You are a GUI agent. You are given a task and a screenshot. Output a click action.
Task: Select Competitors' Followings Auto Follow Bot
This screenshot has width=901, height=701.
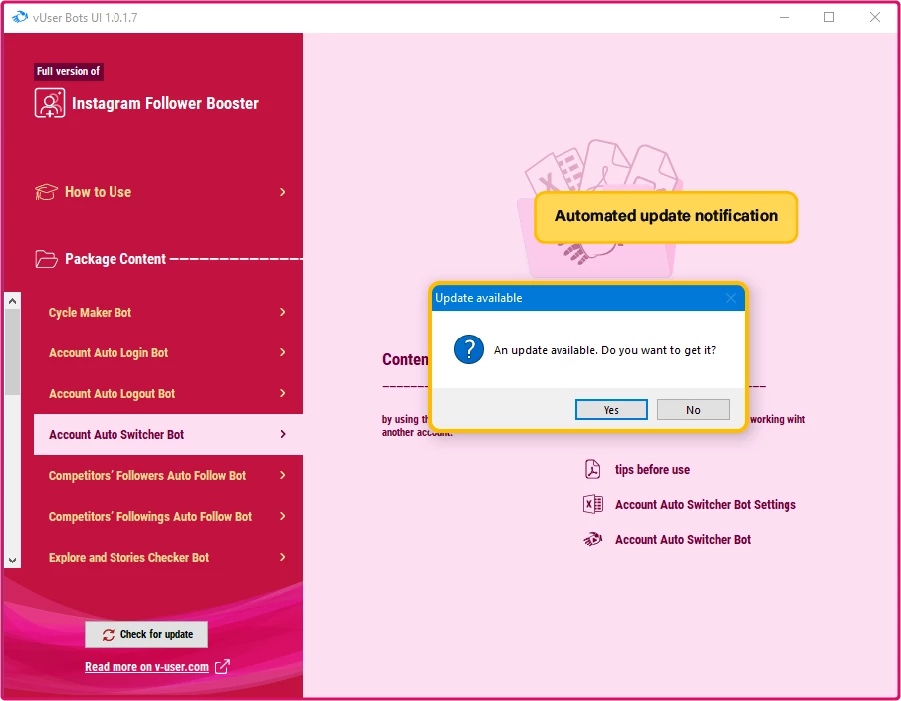[168, 516]
